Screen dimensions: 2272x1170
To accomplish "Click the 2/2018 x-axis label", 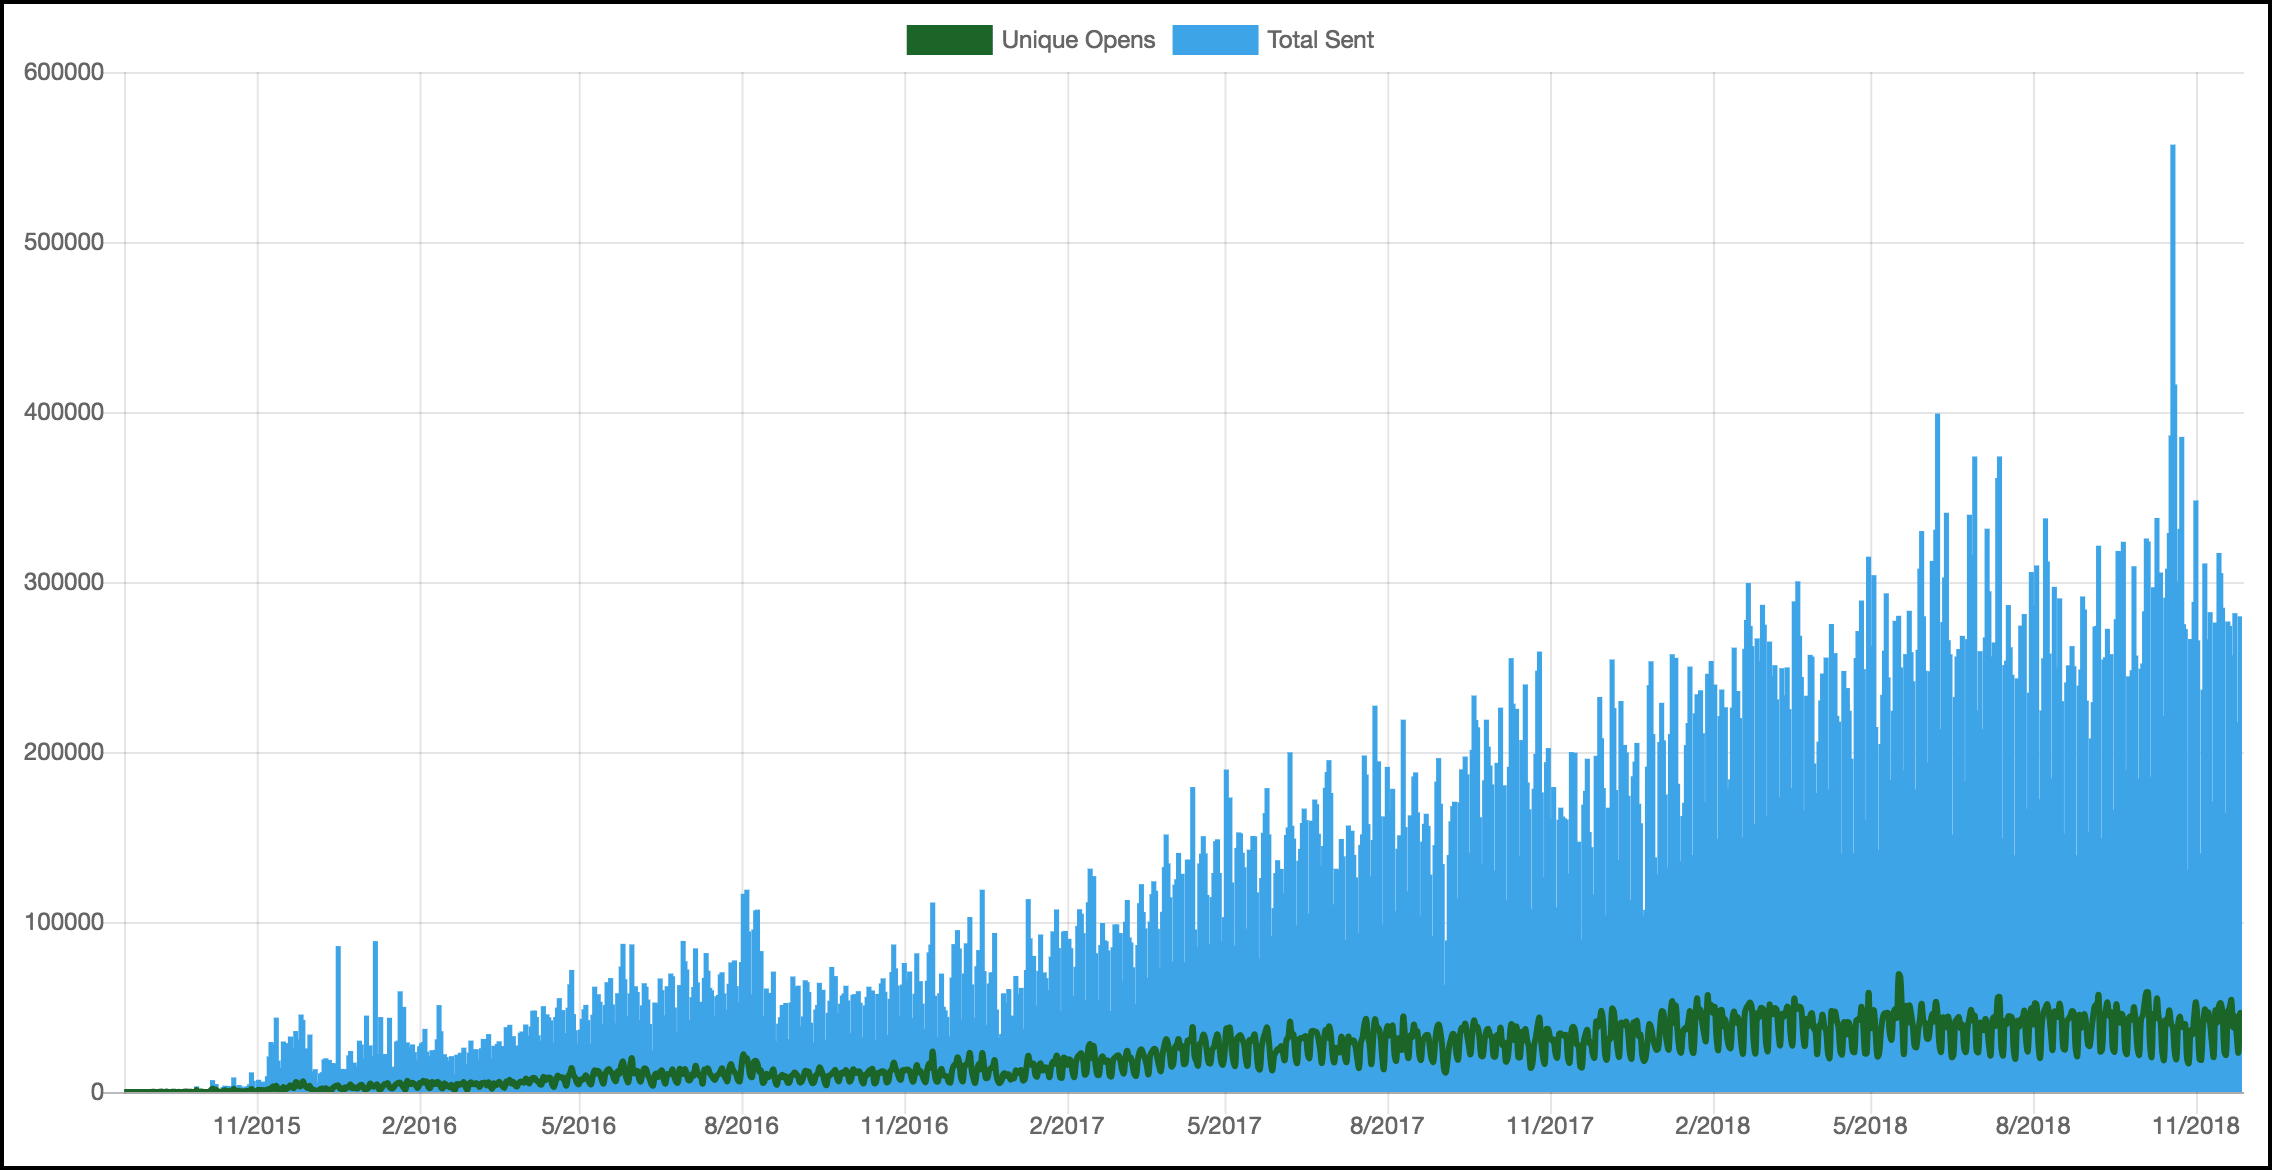I will [x=1713, y=1126].
